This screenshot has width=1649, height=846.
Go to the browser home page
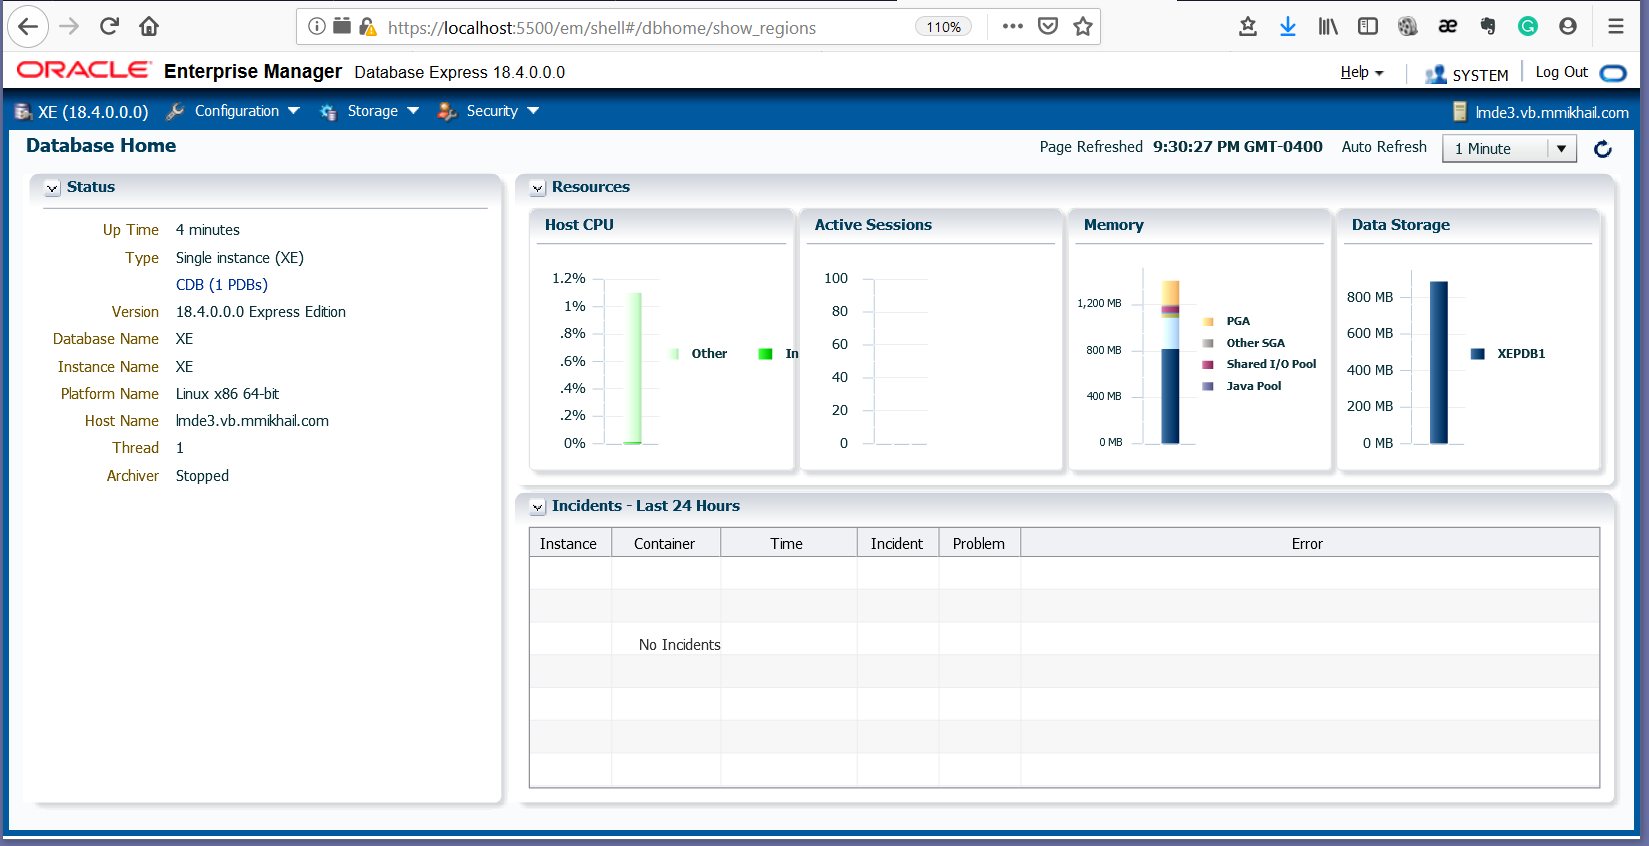tap(149, 27)
